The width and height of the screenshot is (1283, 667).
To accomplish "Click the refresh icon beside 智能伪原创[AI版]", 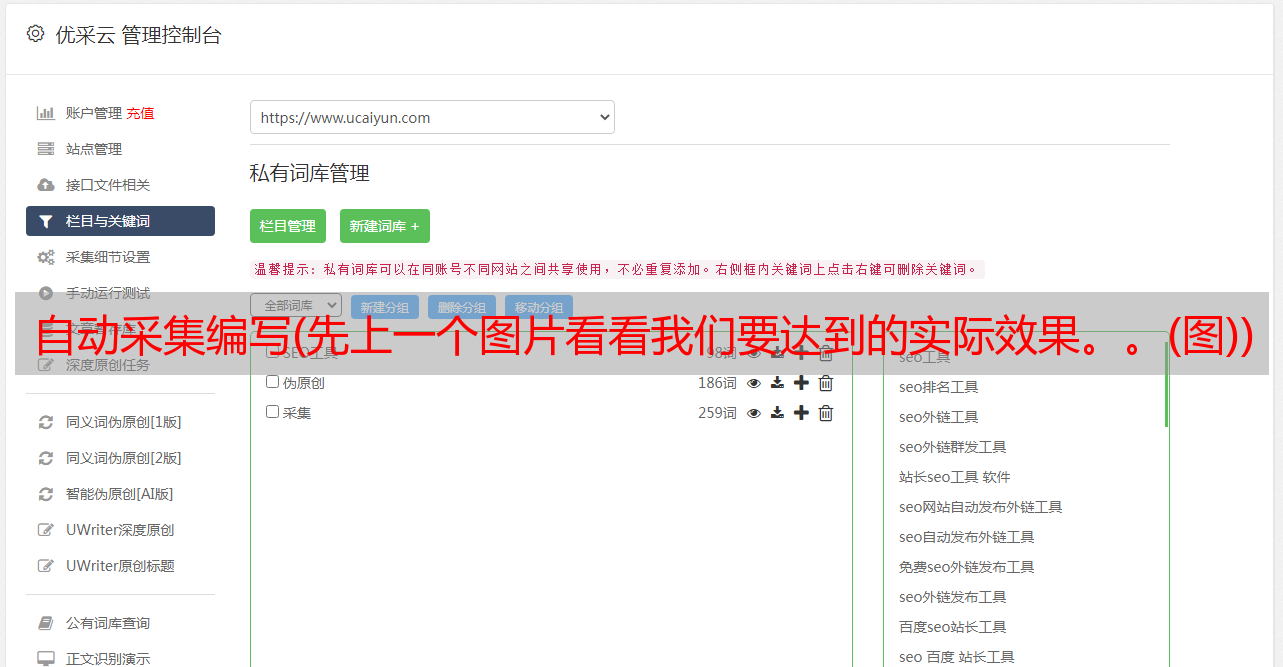I will [46, 494].
